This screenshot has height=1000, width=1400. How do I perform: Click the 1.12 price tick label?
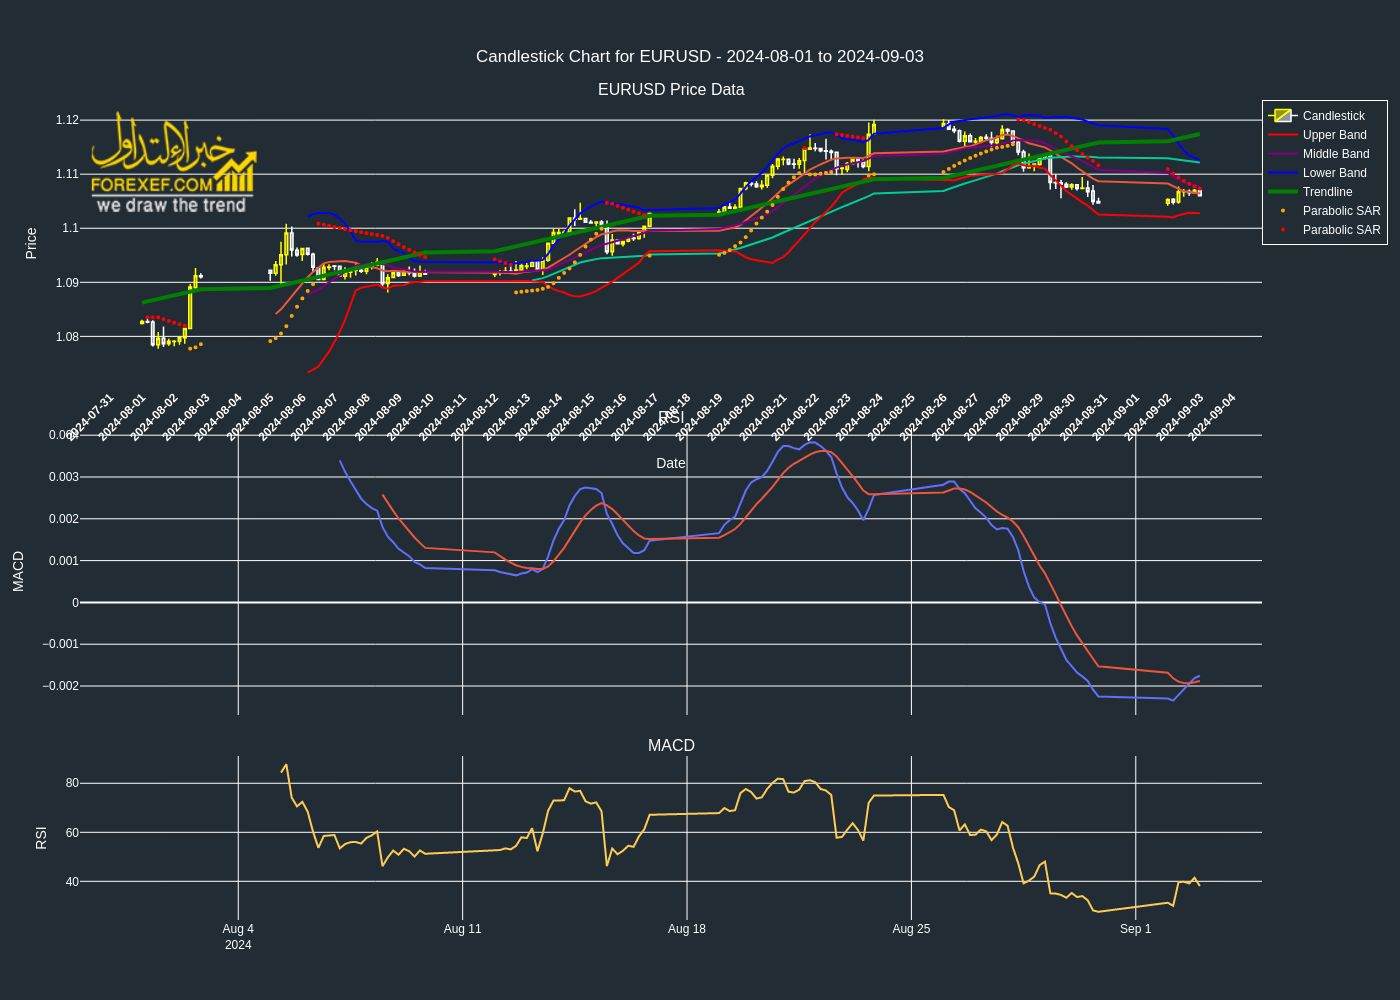click(x=67, y=120)
